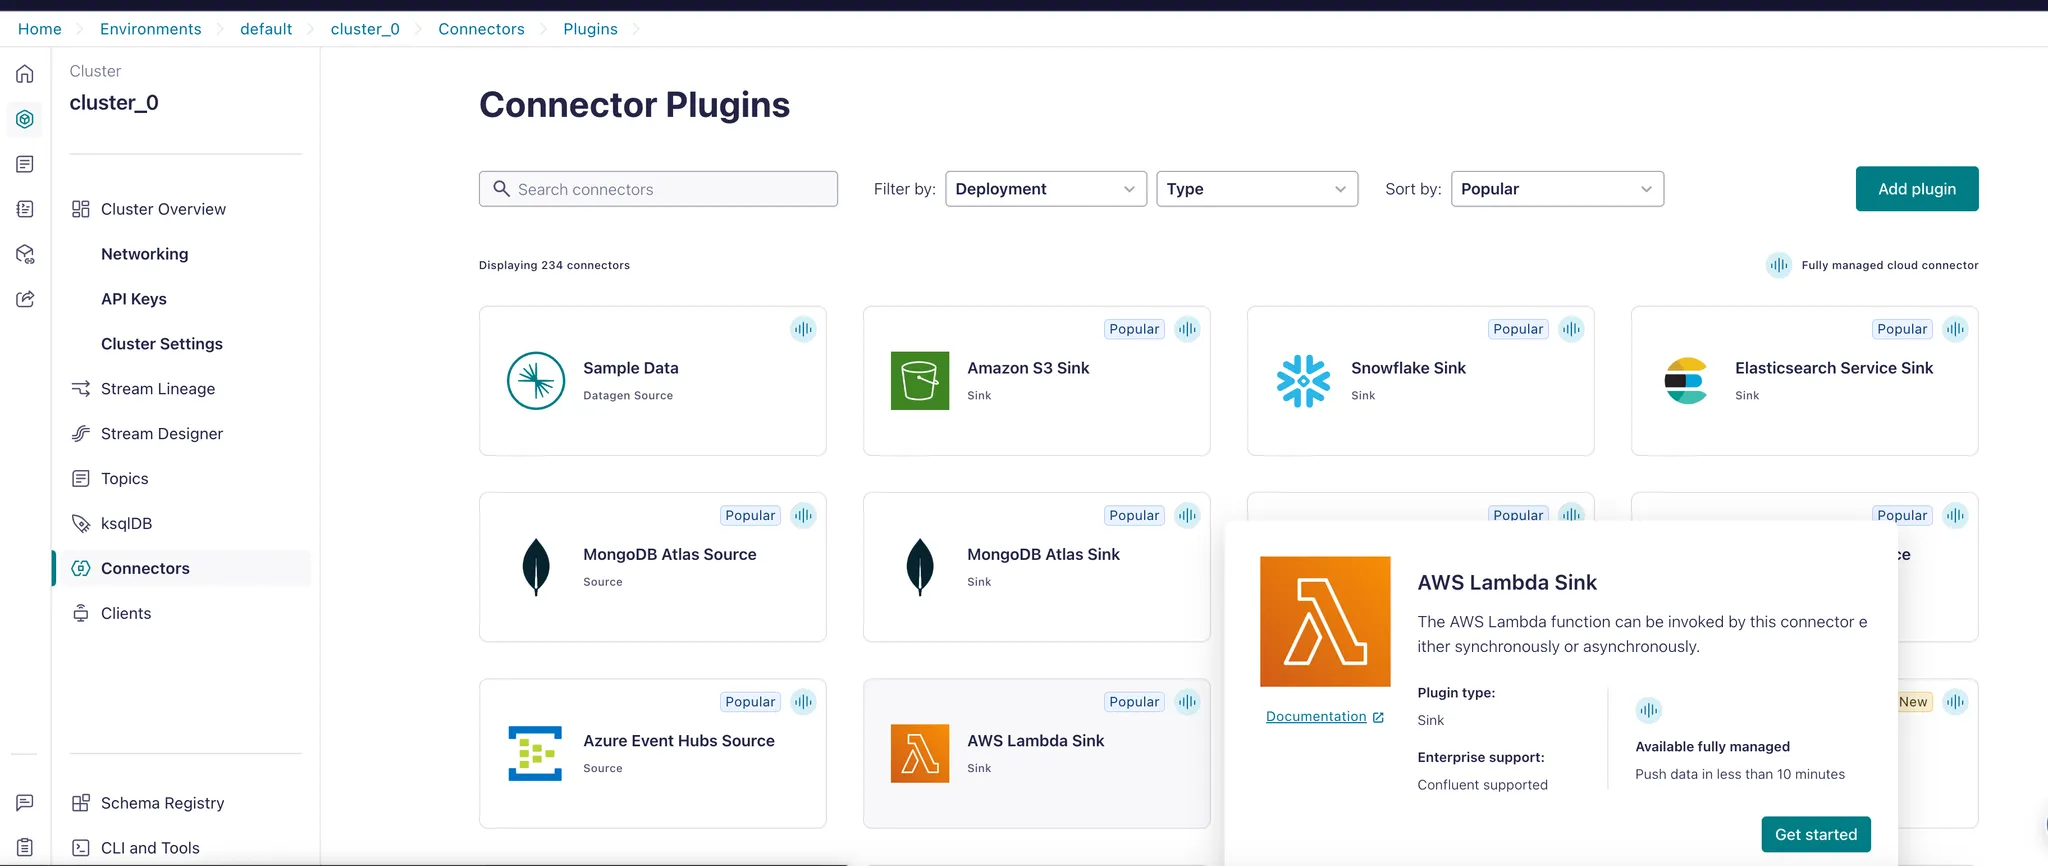Click the CLI and Tools icon
Screen dimensions: 2048x866
click(81, 848)
